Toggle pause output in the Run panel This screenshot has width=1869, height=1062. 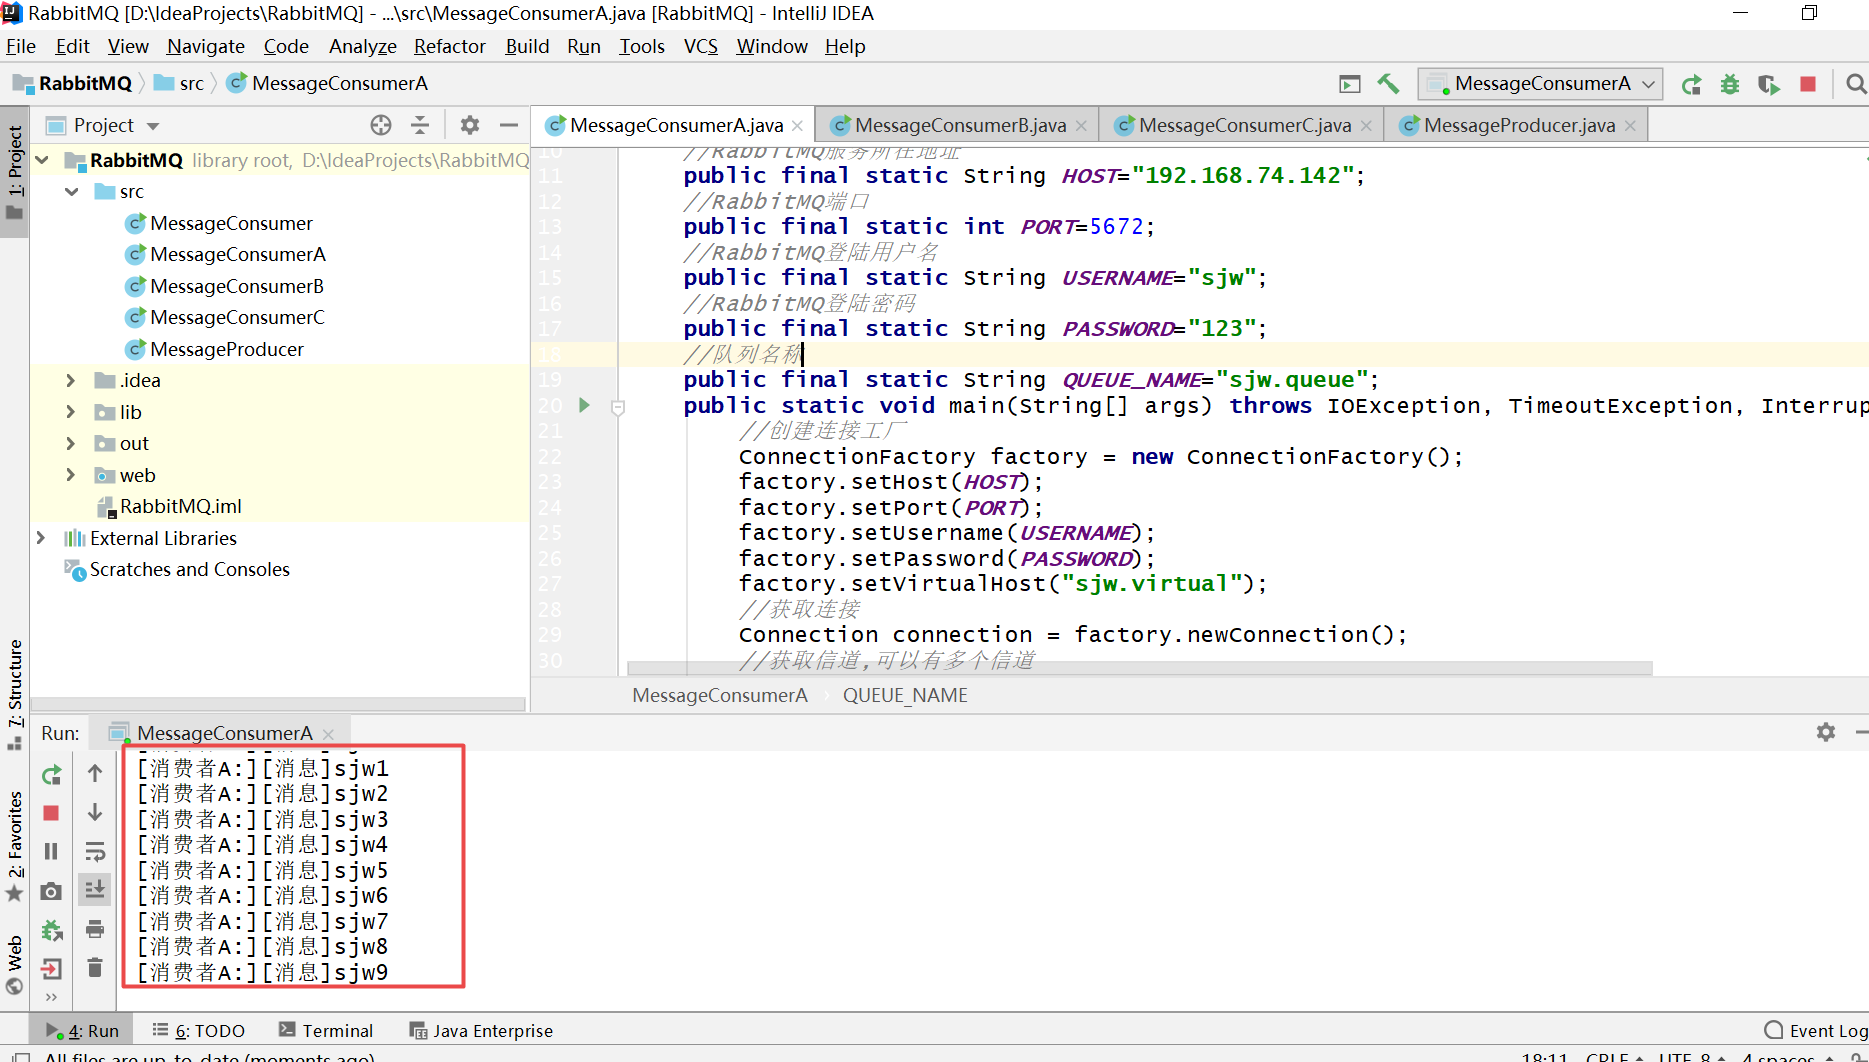pyautogui.click(x=52, y=851)
